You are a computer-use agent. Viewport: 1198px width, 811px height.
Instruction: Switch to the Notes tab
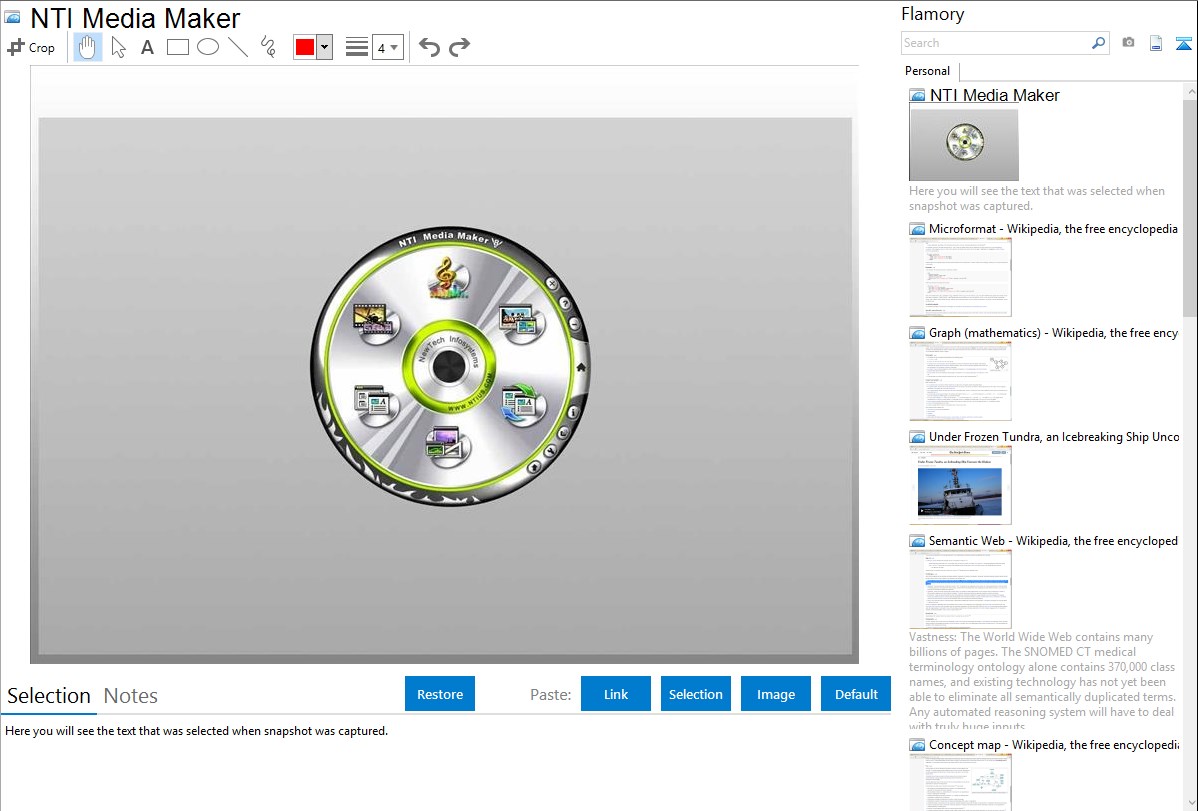[131, 696]
